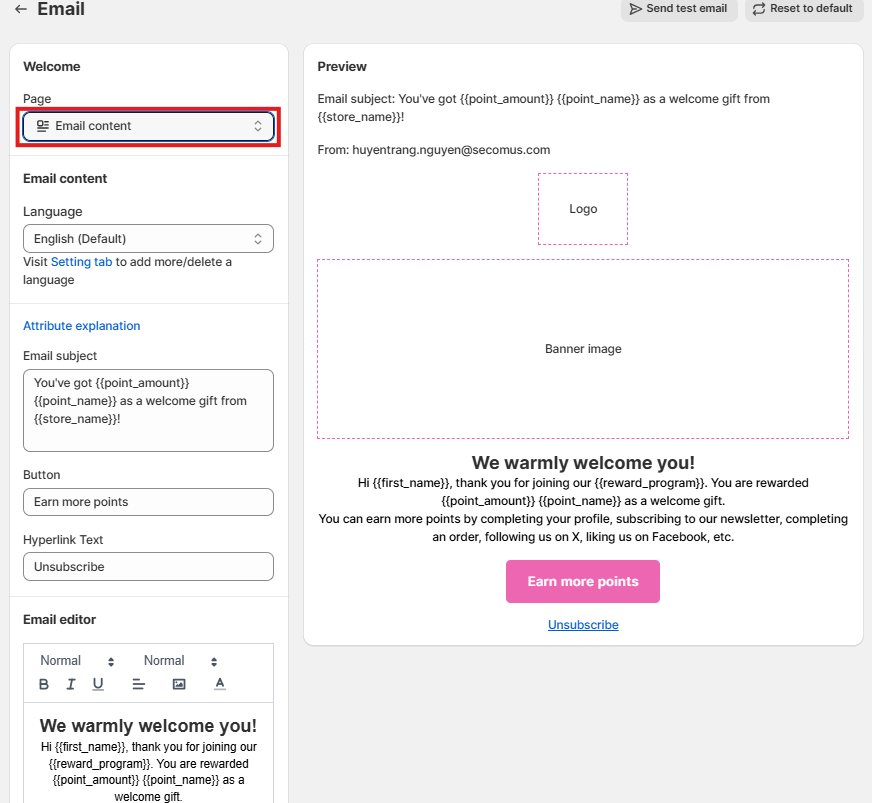Click the Attribute explanation link
872x803 pixels.
pos(82,326)
